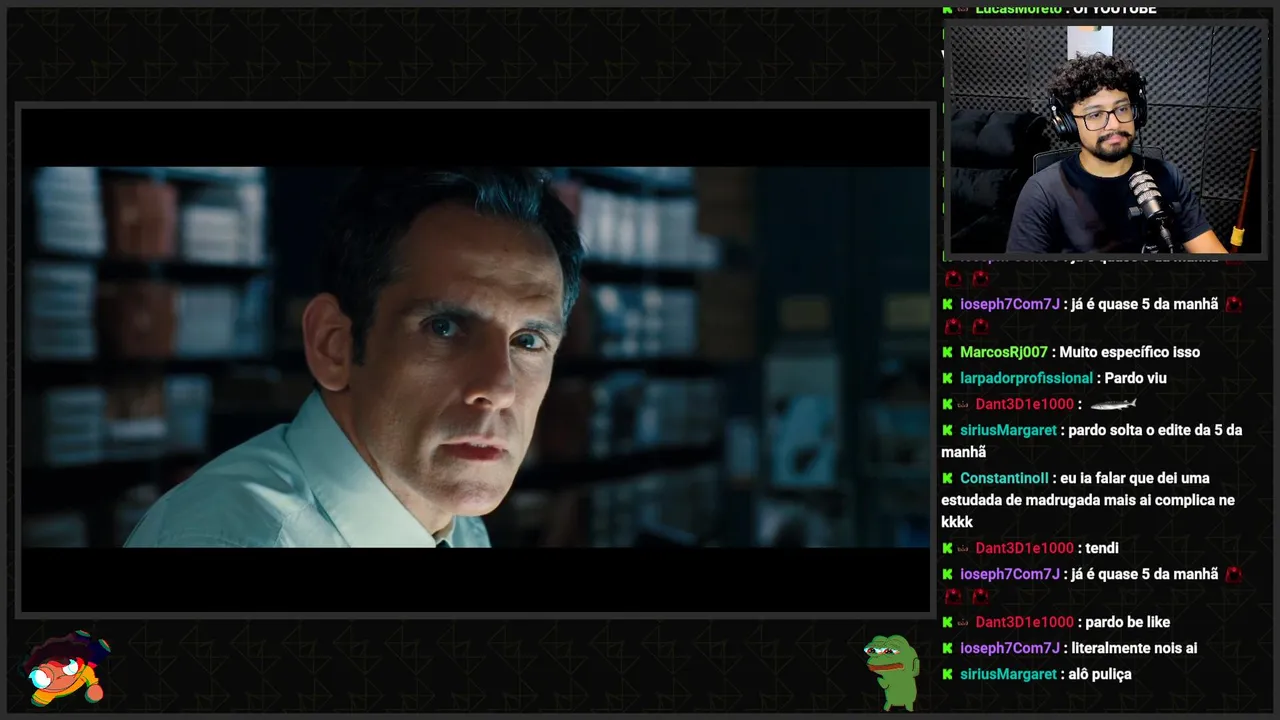Click the Pepe frog mascot
This screenshot has width=1280, height=720.
click(x=892, y=672)
